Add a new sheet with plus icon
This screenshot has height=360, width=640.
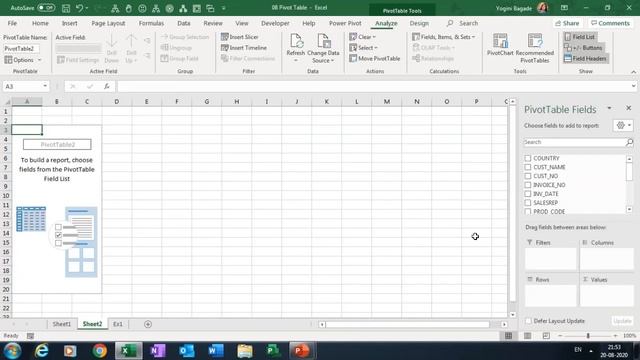[x=148, y=324]
